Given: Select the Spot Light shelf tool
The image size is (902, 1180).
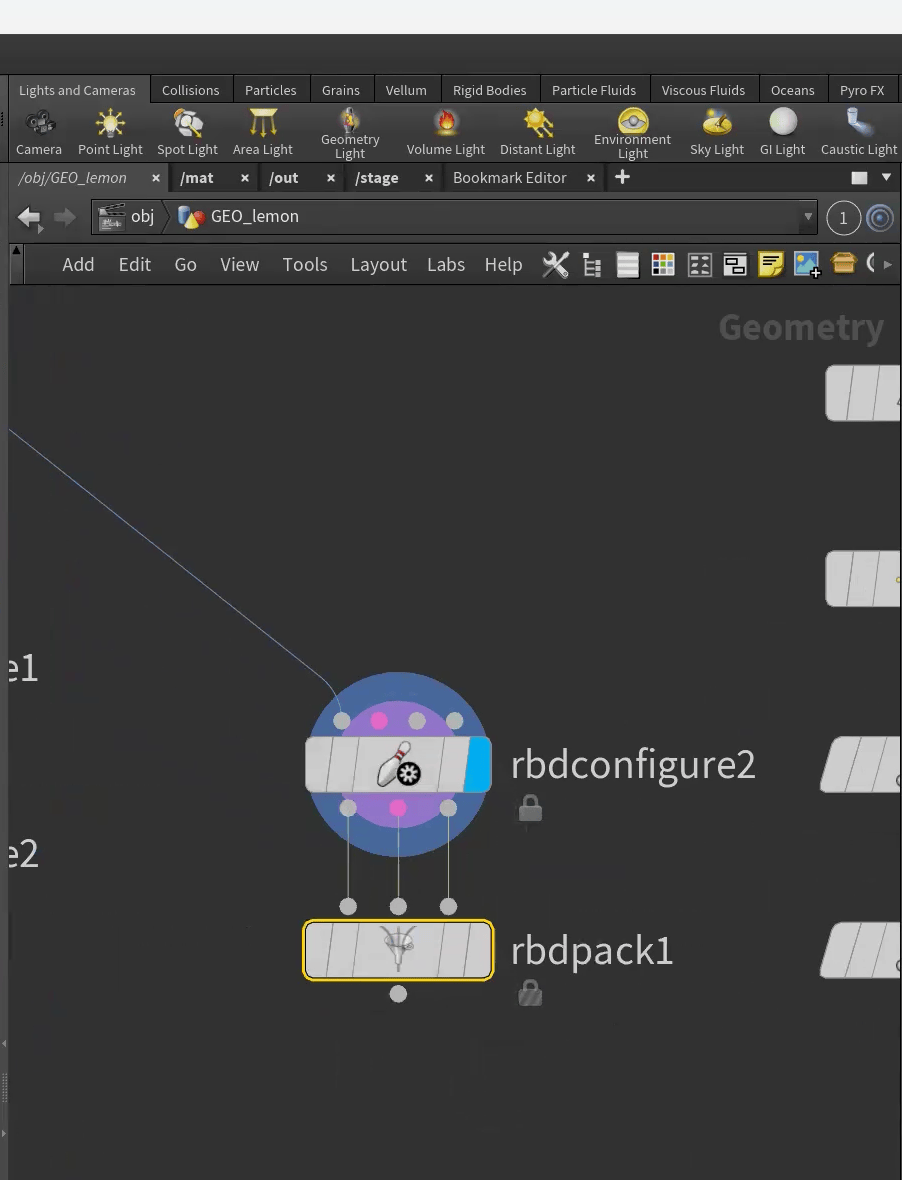Looking at the screenshot, I should point(187,133).
